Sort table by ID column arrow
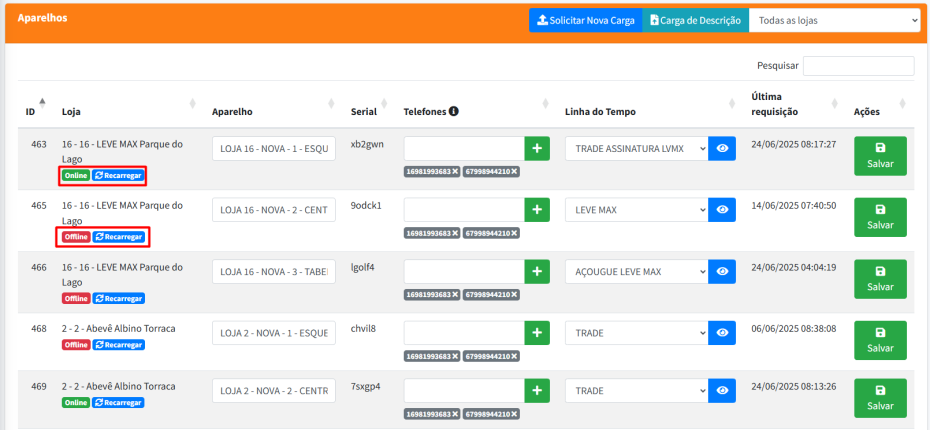This screenshot has height=430, width=930. (x=41, y=101)
